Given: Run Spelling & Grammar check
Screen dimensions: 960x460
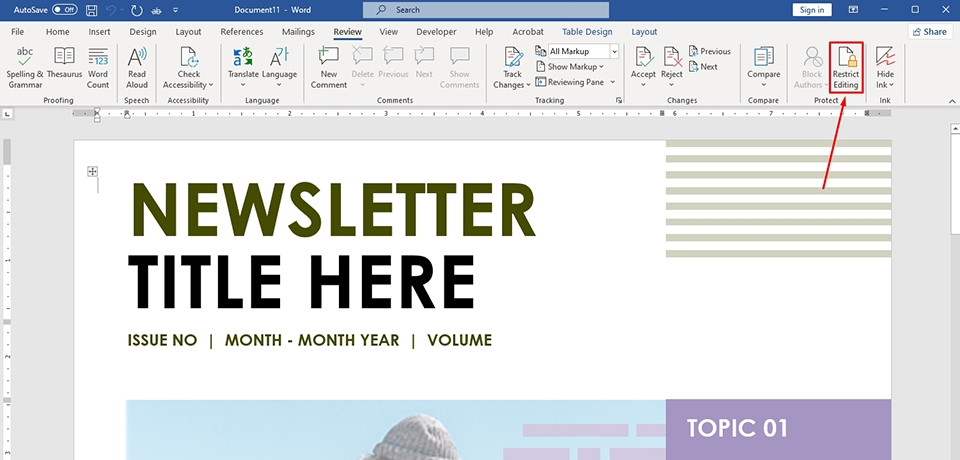Looking at the screenshot, I should point(25,67).
